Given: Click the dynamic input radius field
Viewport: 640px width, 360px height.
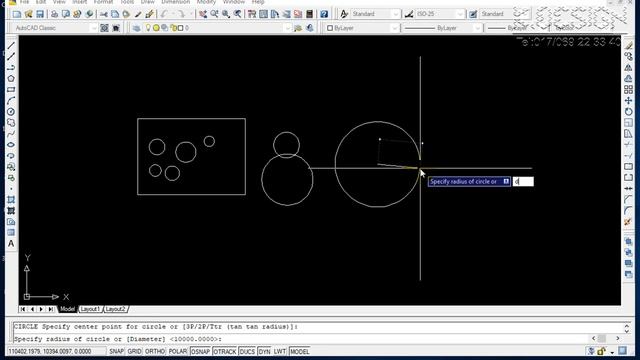Looking at the screenshot, I should (523, 182).
